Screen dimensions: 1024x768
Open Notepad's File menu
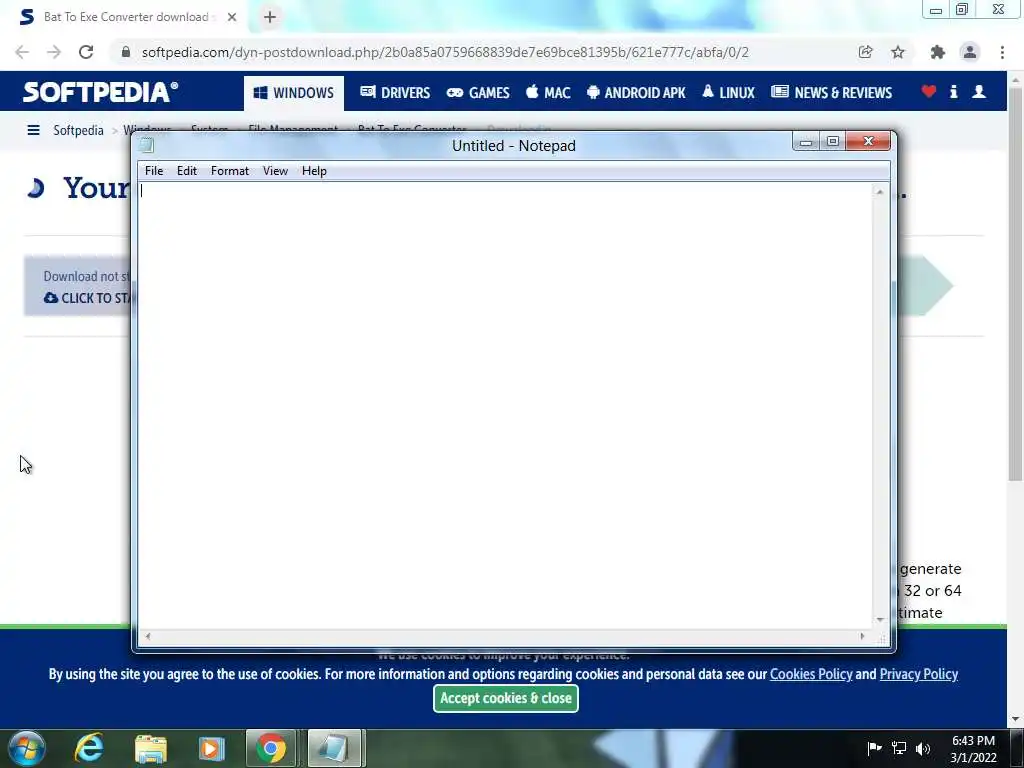click(x=154, y=170)
